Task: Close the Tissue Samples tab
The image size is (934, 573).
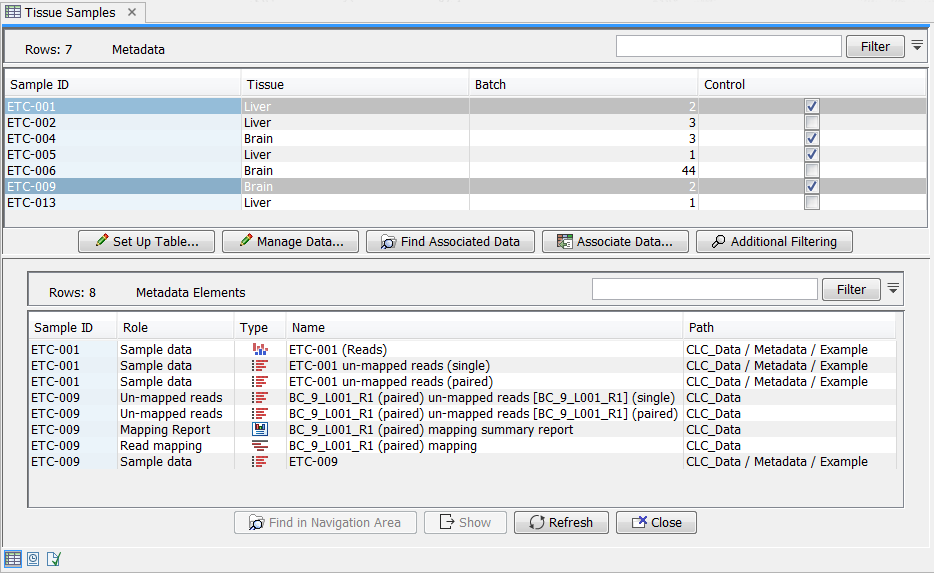Action: [x=133, y=13]
